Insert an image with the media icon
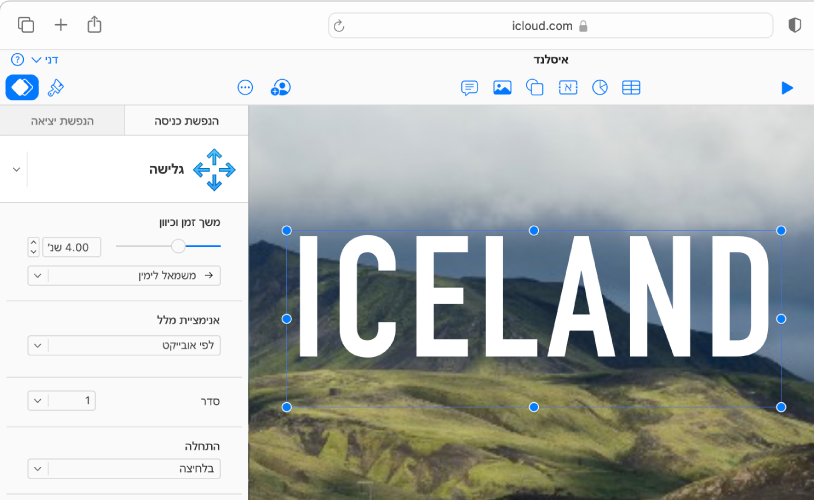The width and height of the screenshot is (814, 500). pos(502,88)
